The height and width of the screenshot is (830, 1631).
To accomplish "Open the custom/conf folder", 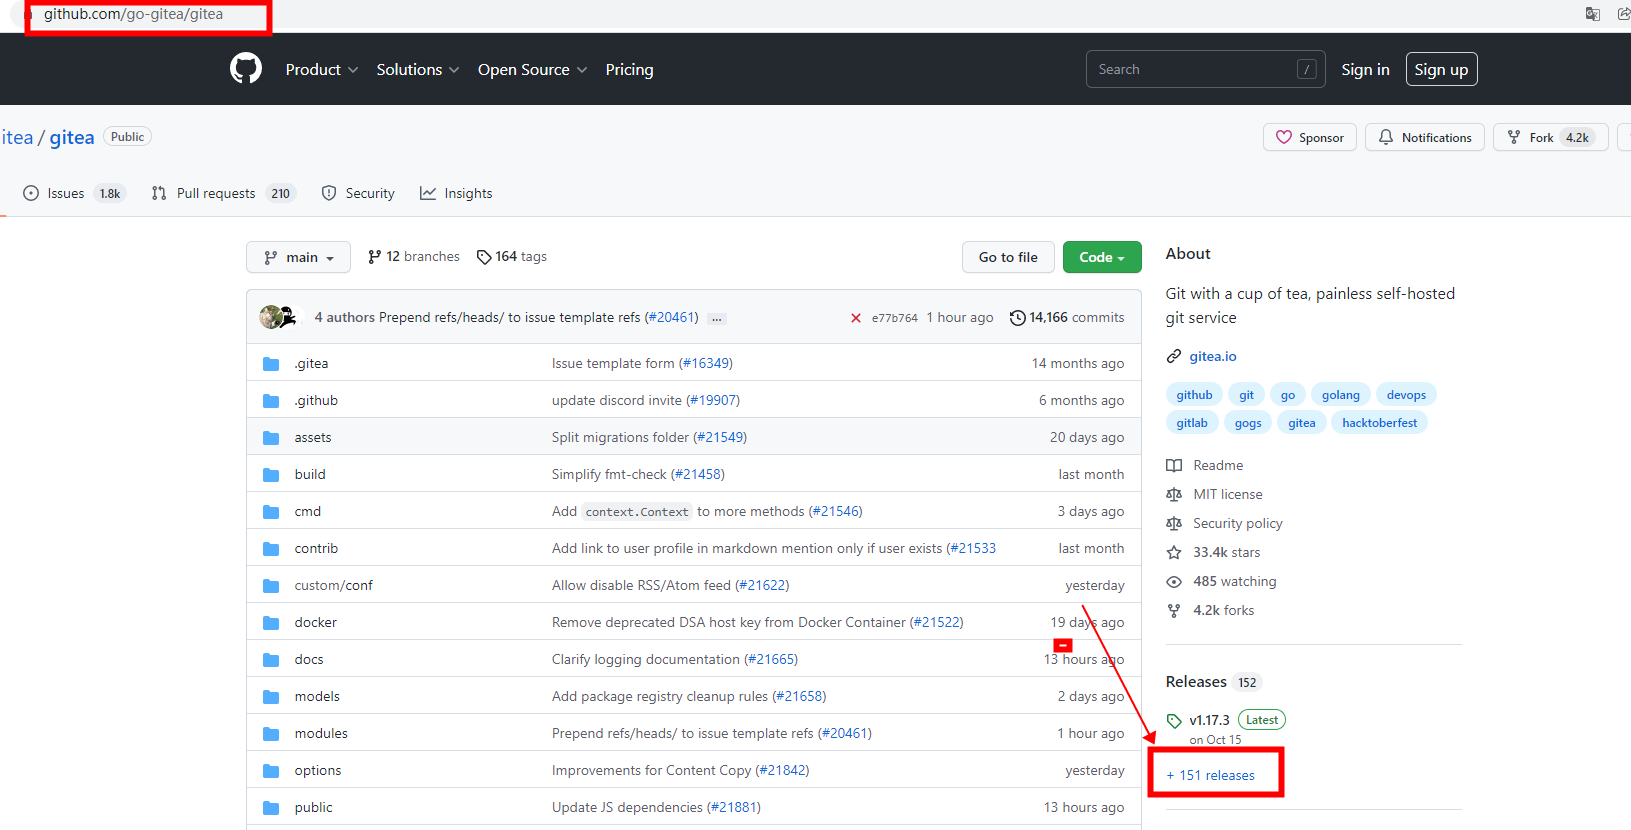I will (x=334, y=586).
